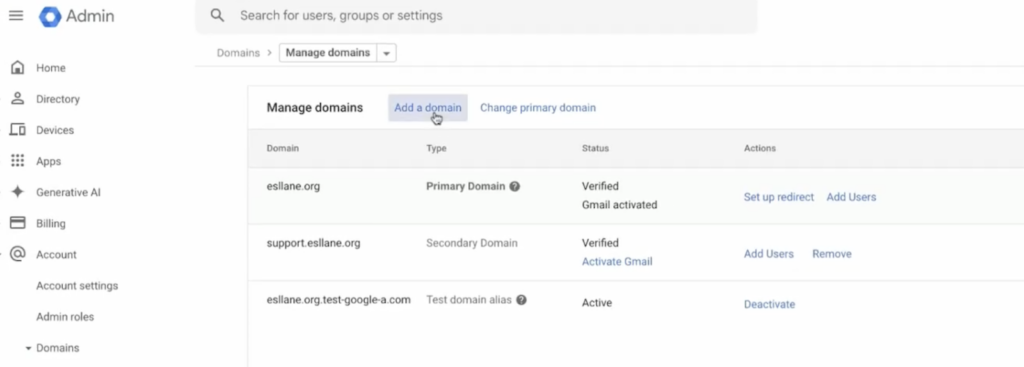Click the Manage domains heading text

(315, 108)
